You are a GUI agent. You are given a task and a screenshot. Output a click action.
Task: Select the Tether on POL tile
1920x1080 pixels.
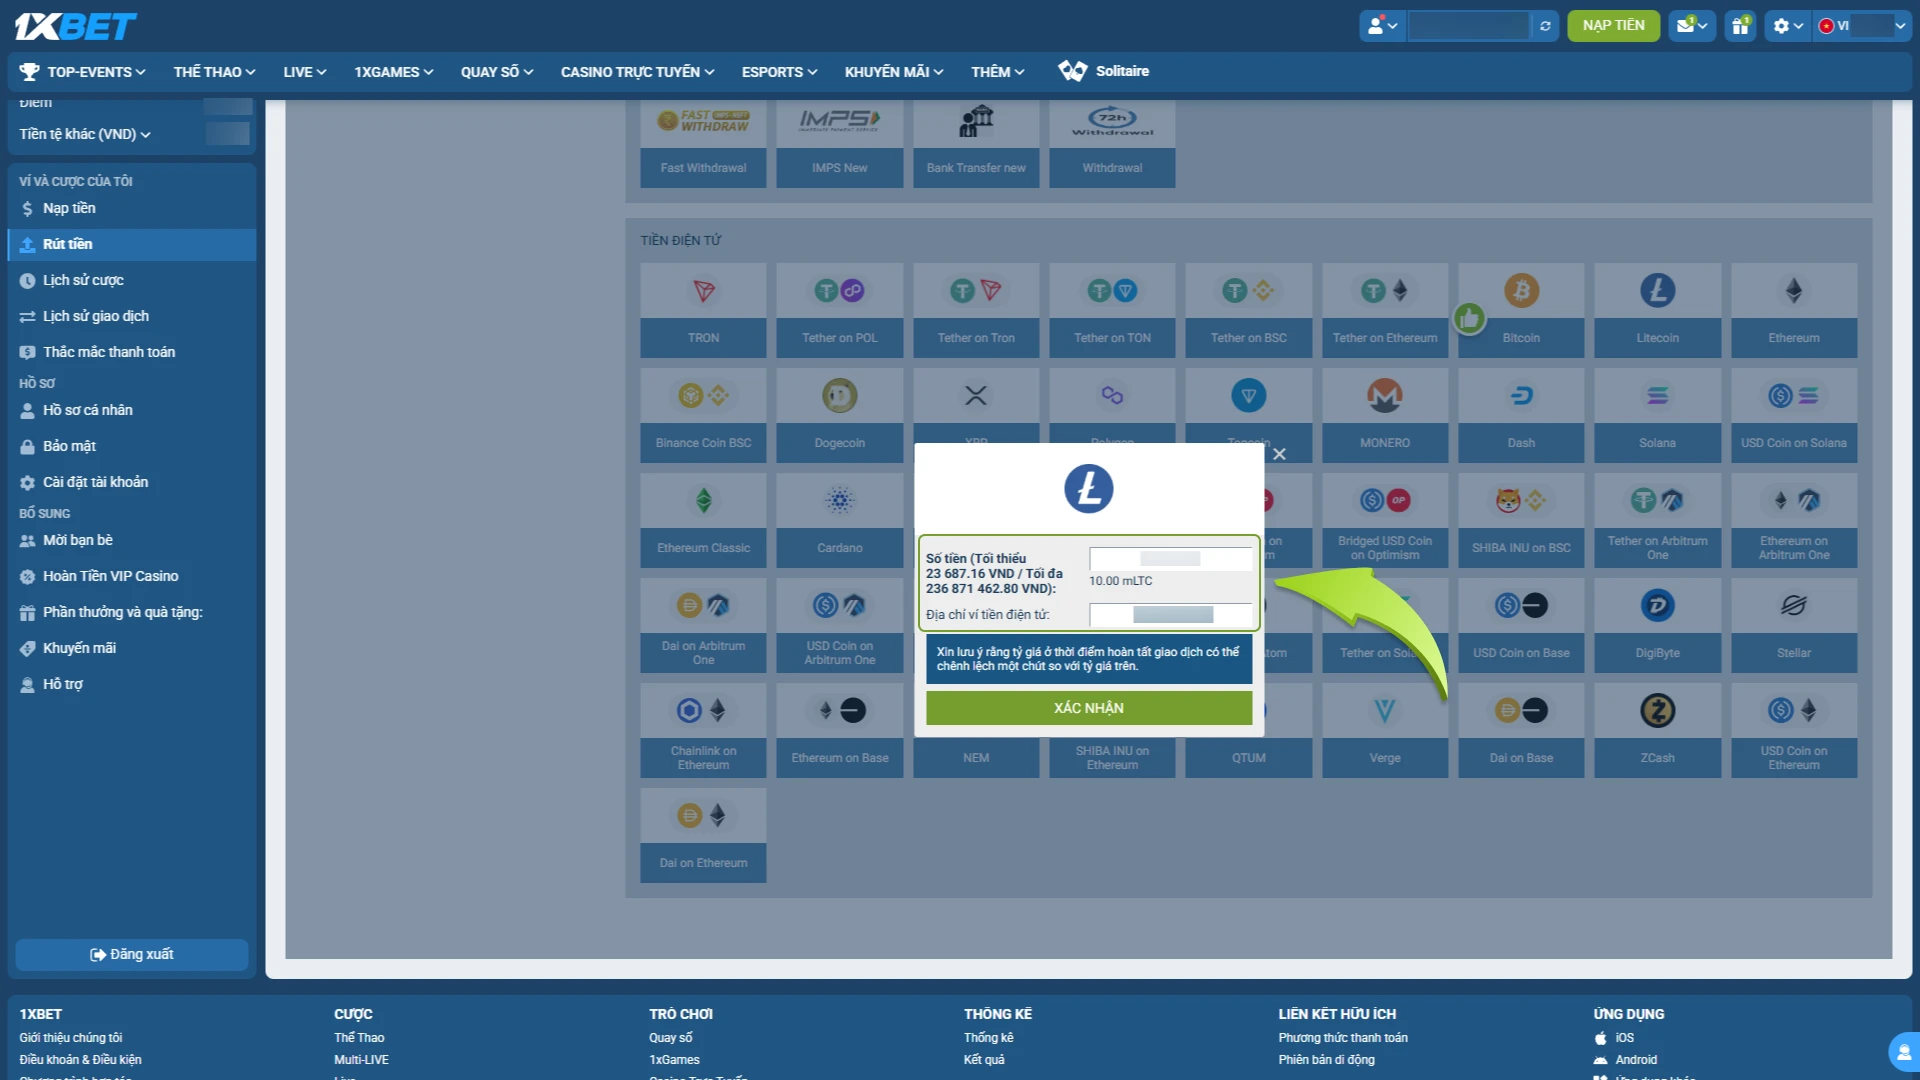point(840,310)
